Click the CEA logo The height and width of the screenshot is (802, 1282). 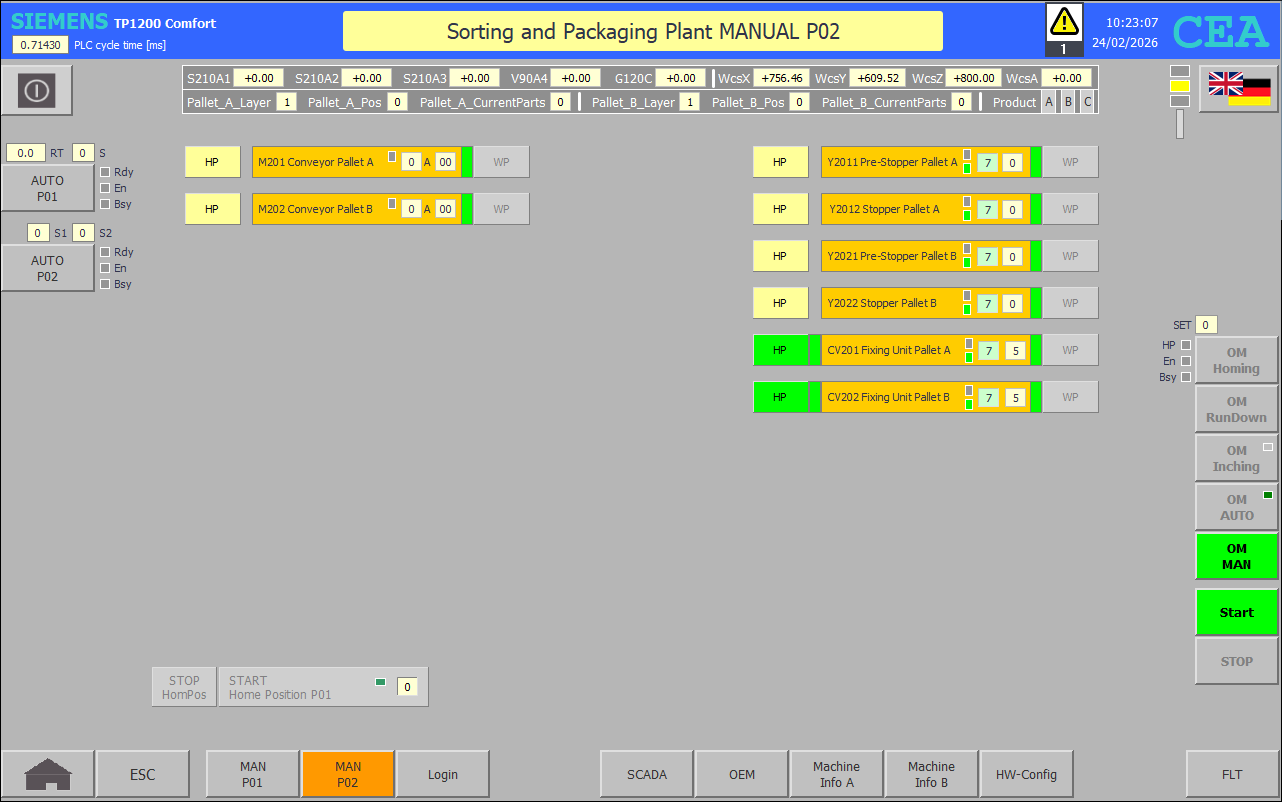click(x=1220, y=32)
